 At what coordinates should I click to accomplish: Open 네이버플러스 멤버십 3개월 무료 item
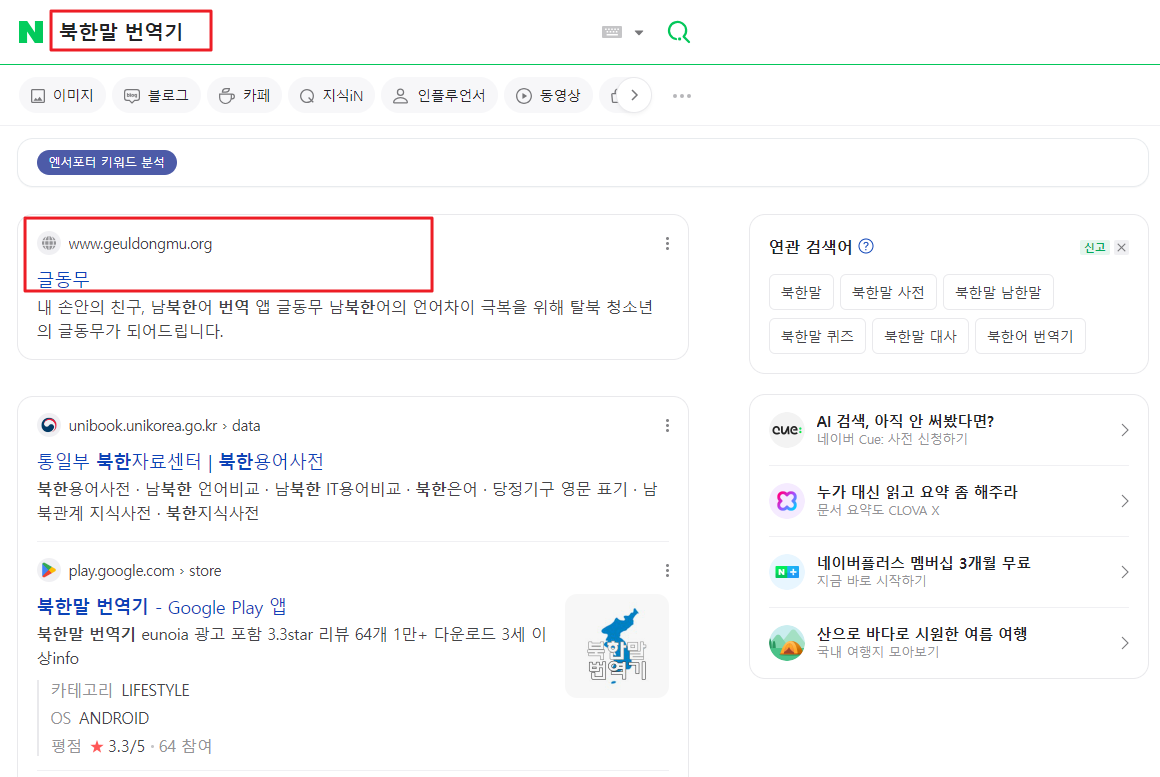coord(924,563)
